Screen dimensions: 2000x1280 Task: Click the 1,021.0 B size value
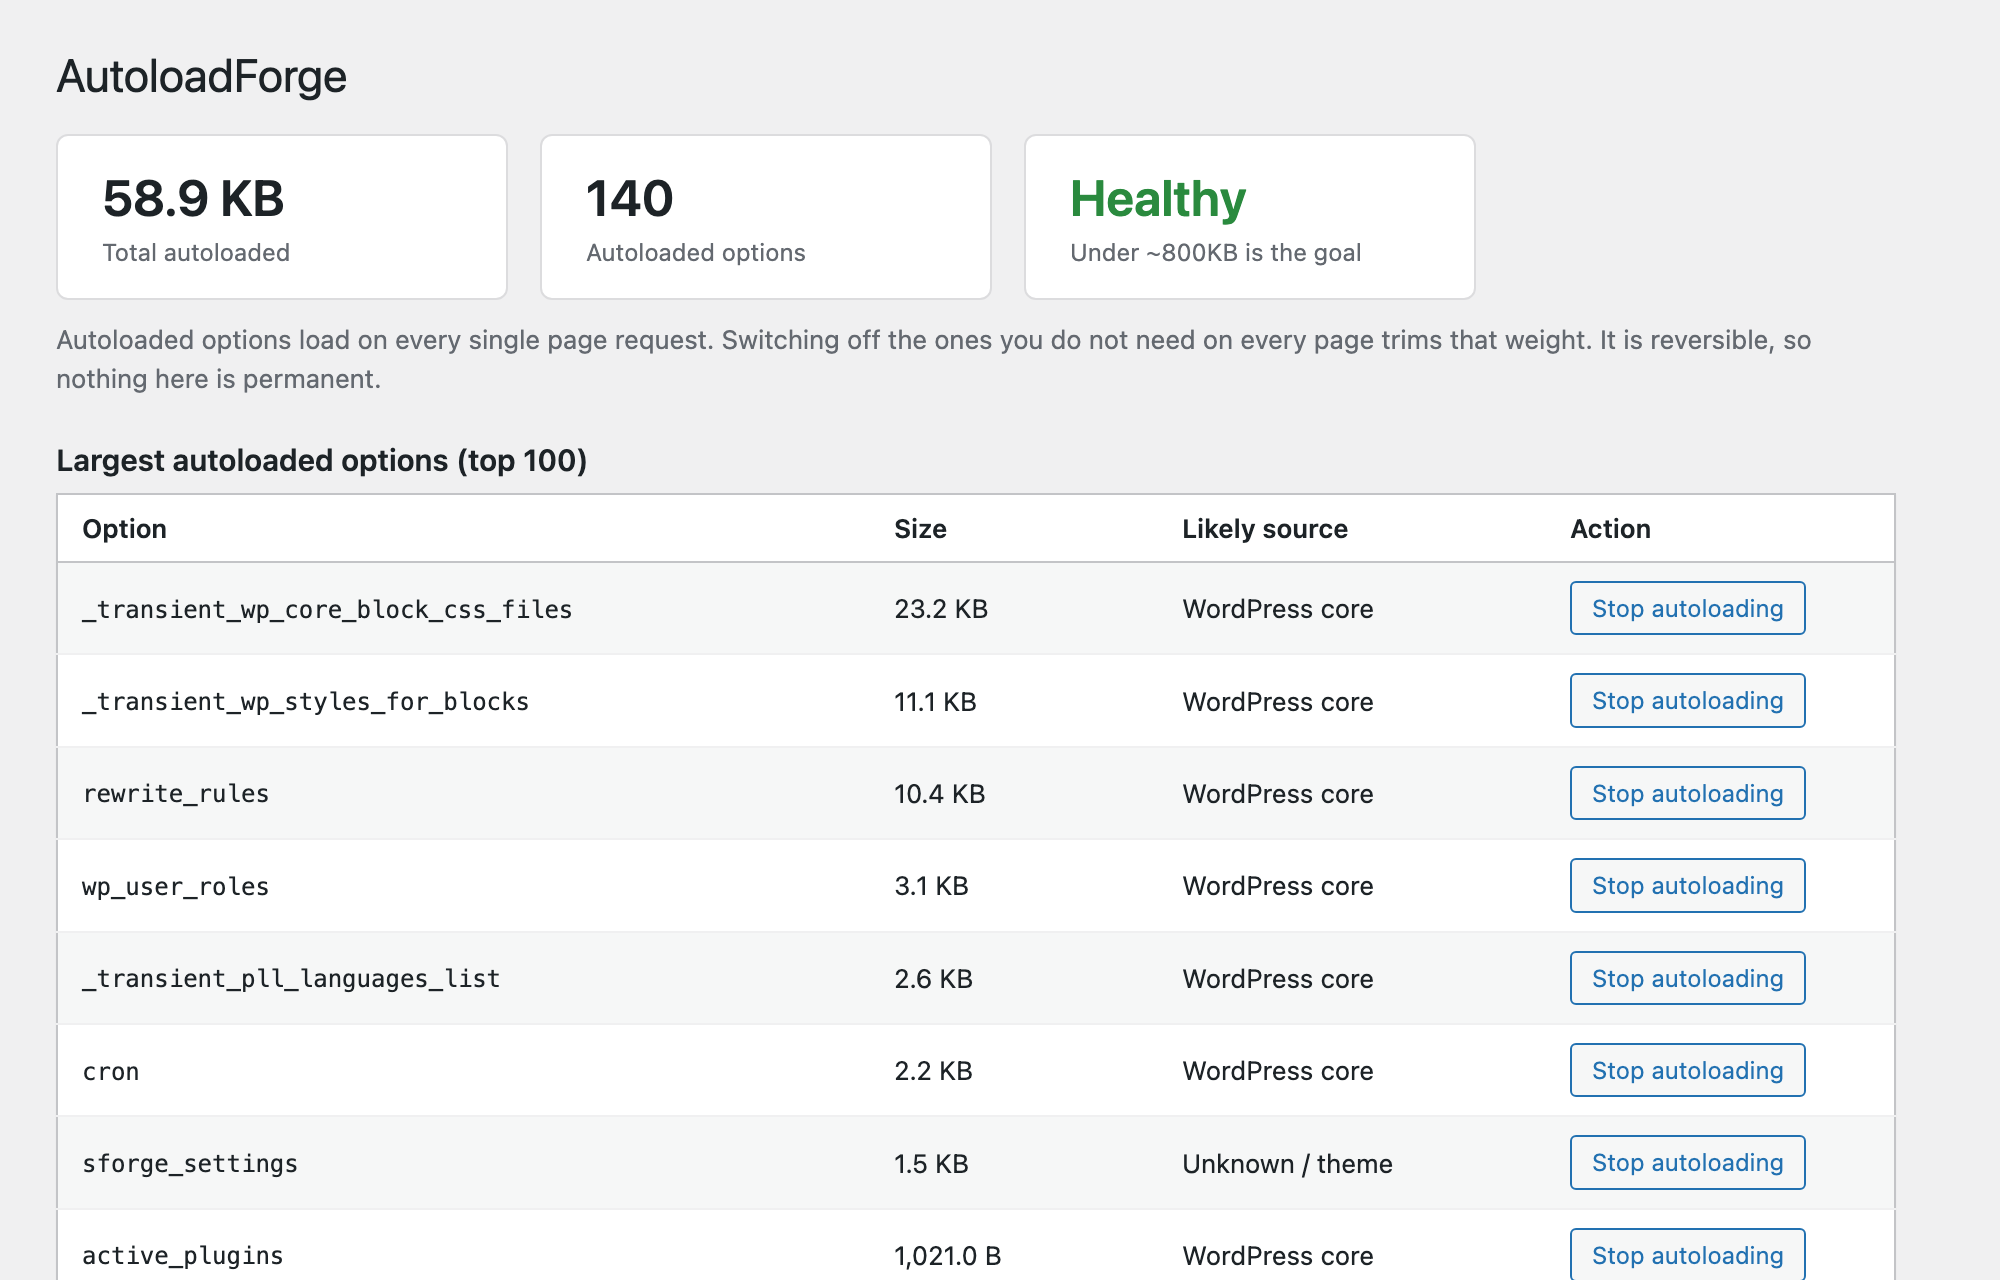coord(948,1256)
